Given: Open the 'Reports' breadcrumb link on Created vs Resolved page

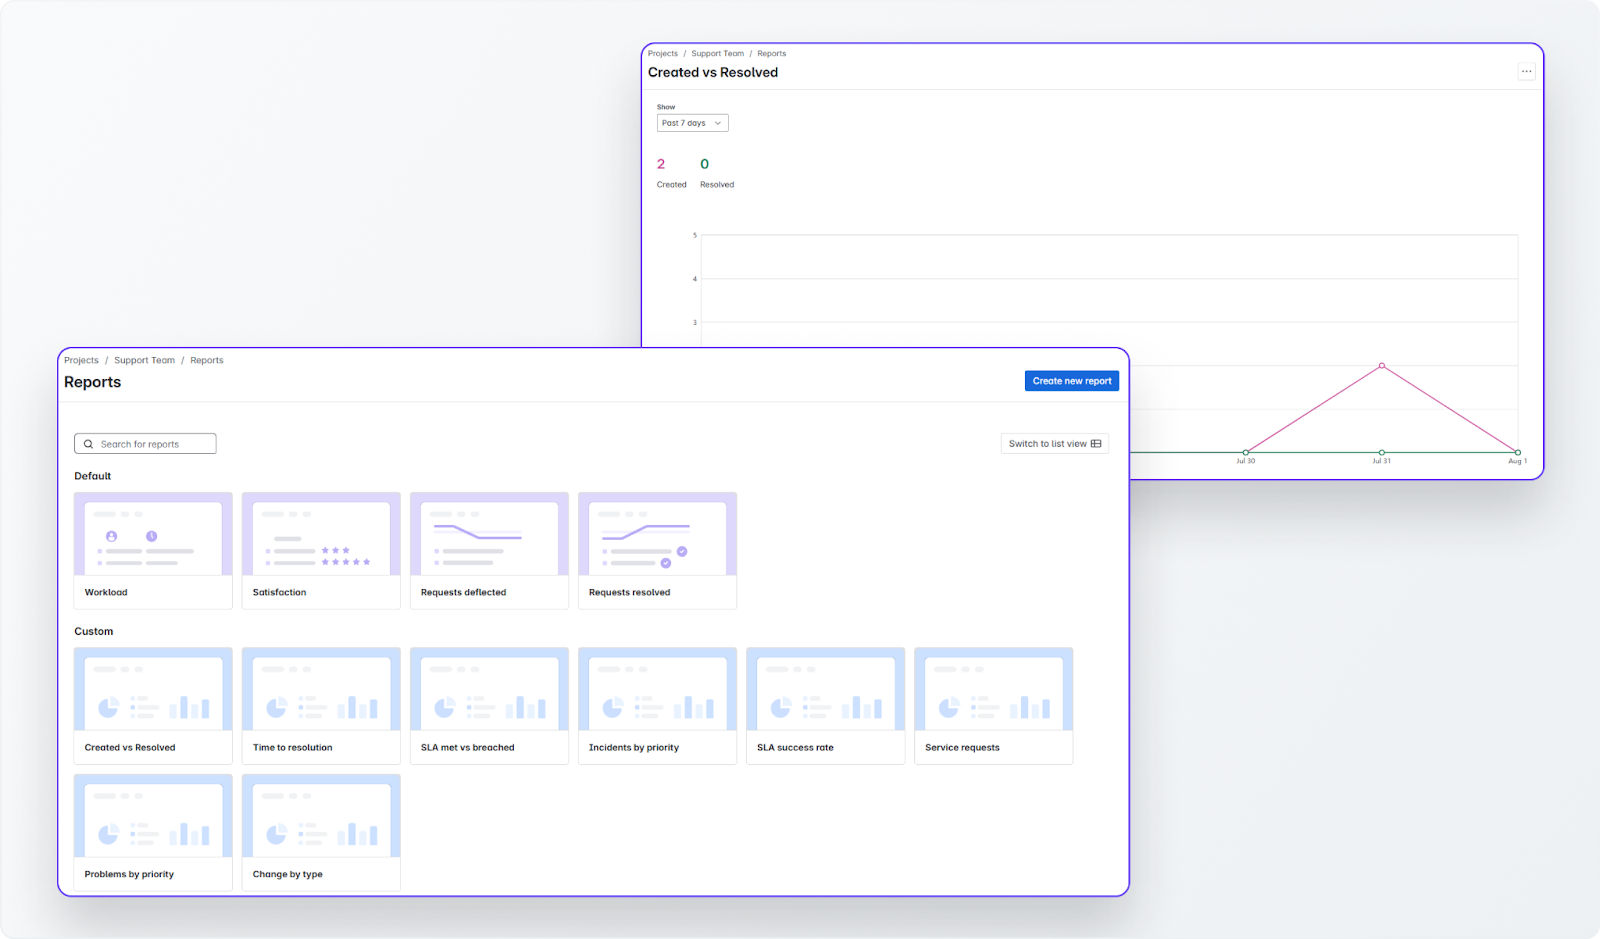Looking at the screenshot, I should [x=771, y=53].
